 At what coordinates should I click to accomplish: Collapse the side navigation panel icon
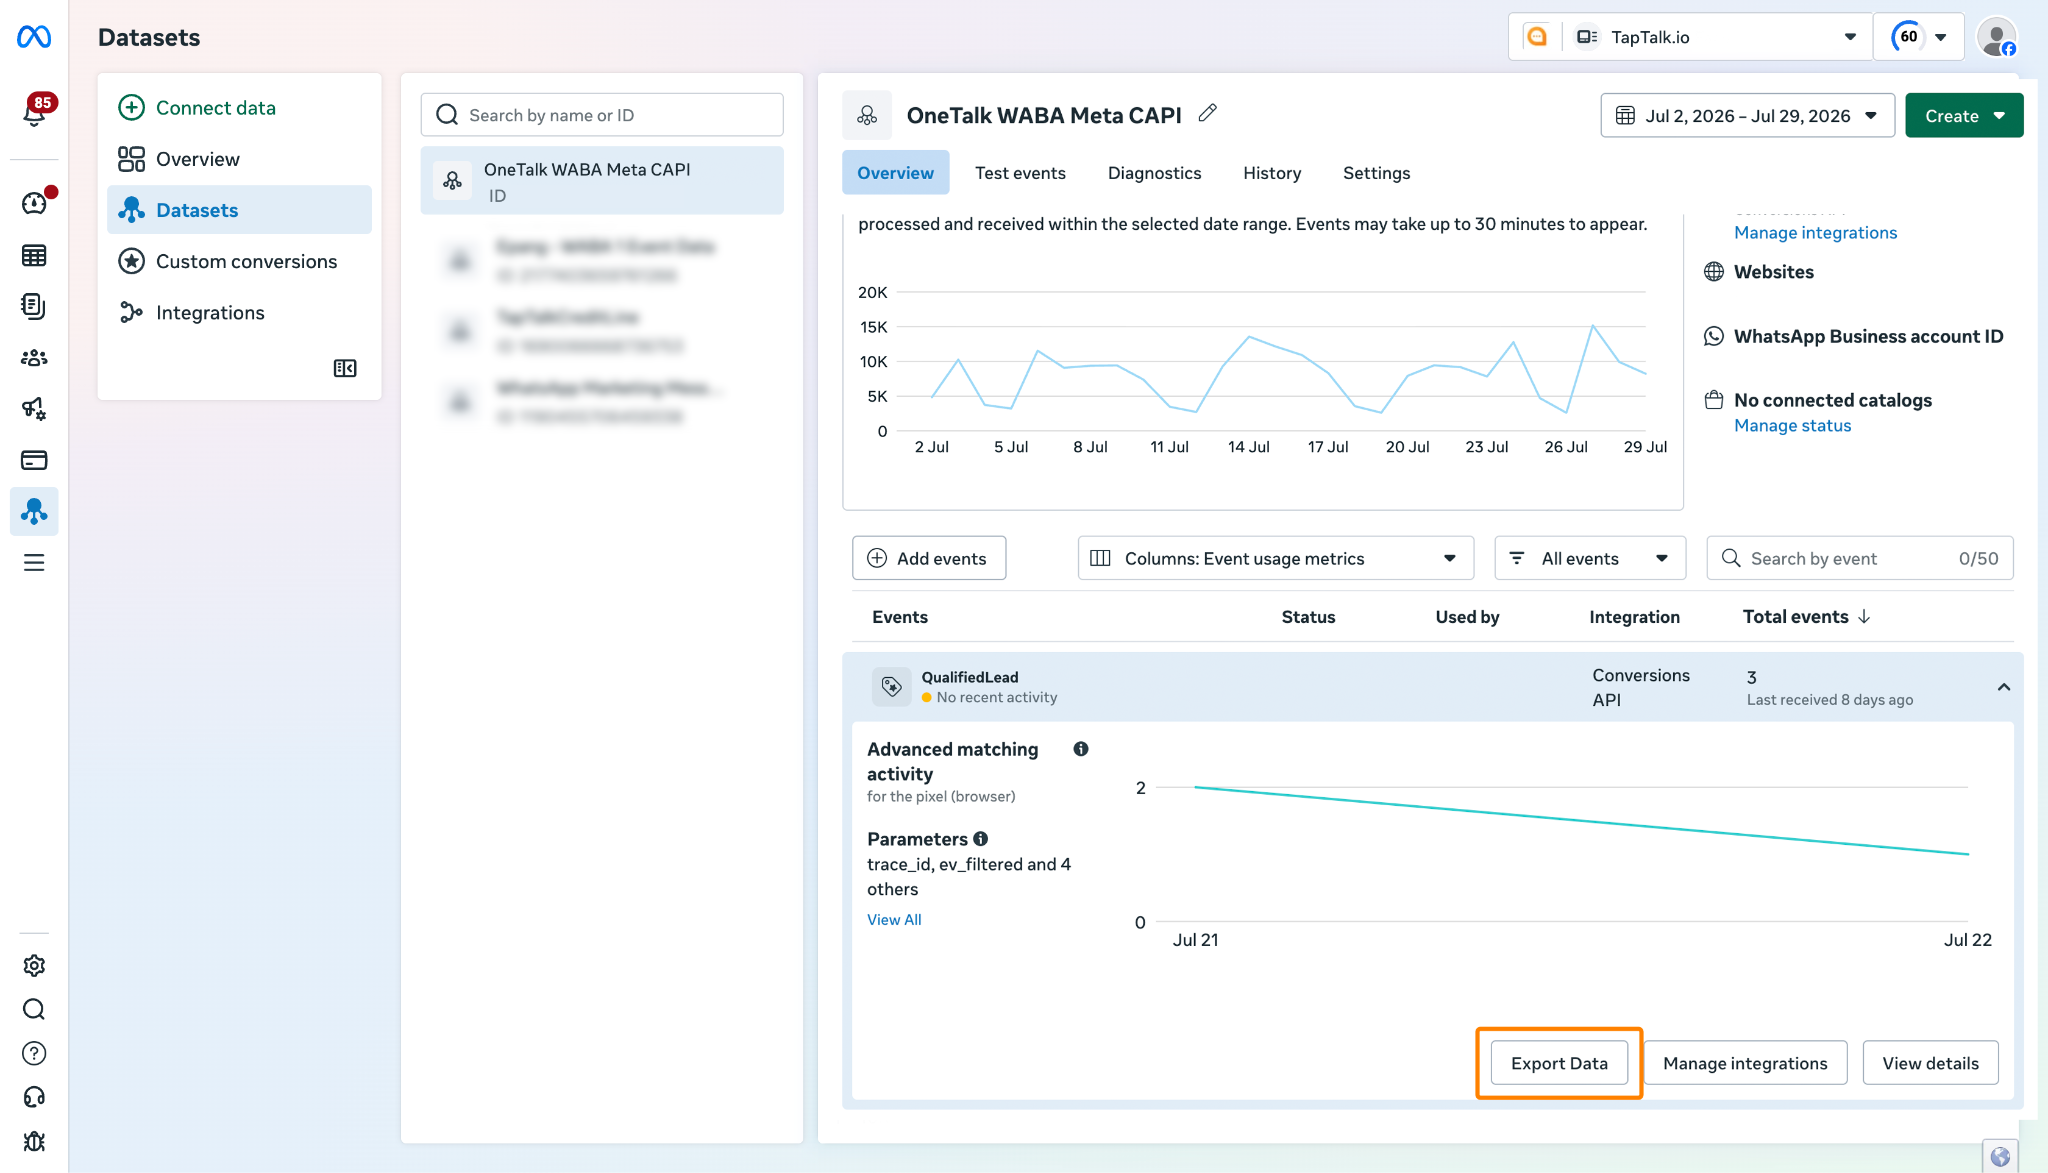pyautogui.click(x=345, y=368)
